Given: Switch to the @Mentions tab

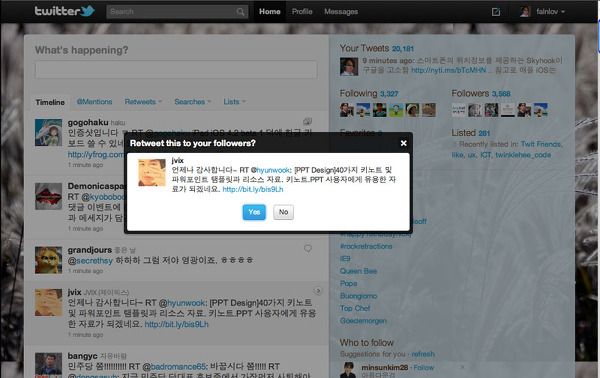Looking at the screenshot, I should coord(95,102).
